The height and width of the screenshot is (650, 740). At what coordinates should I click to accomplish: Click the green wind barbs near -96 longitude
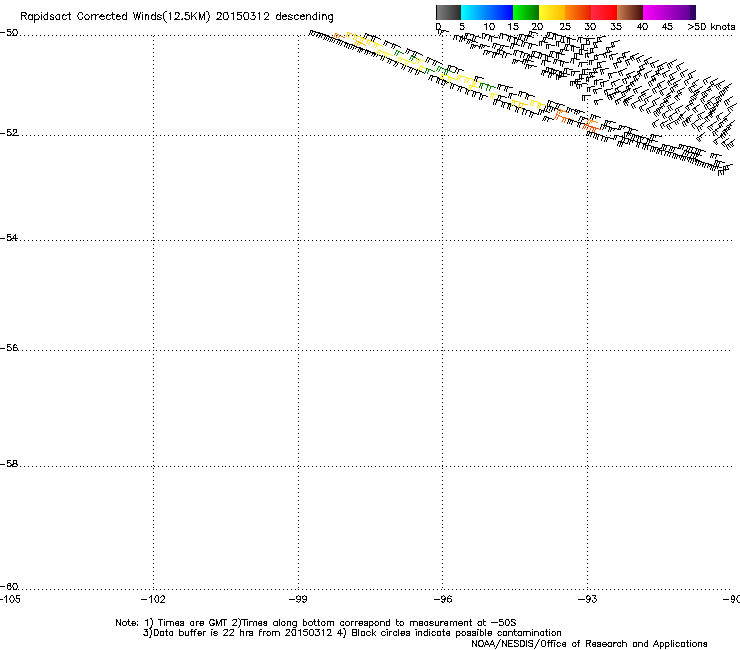(444, 70)
